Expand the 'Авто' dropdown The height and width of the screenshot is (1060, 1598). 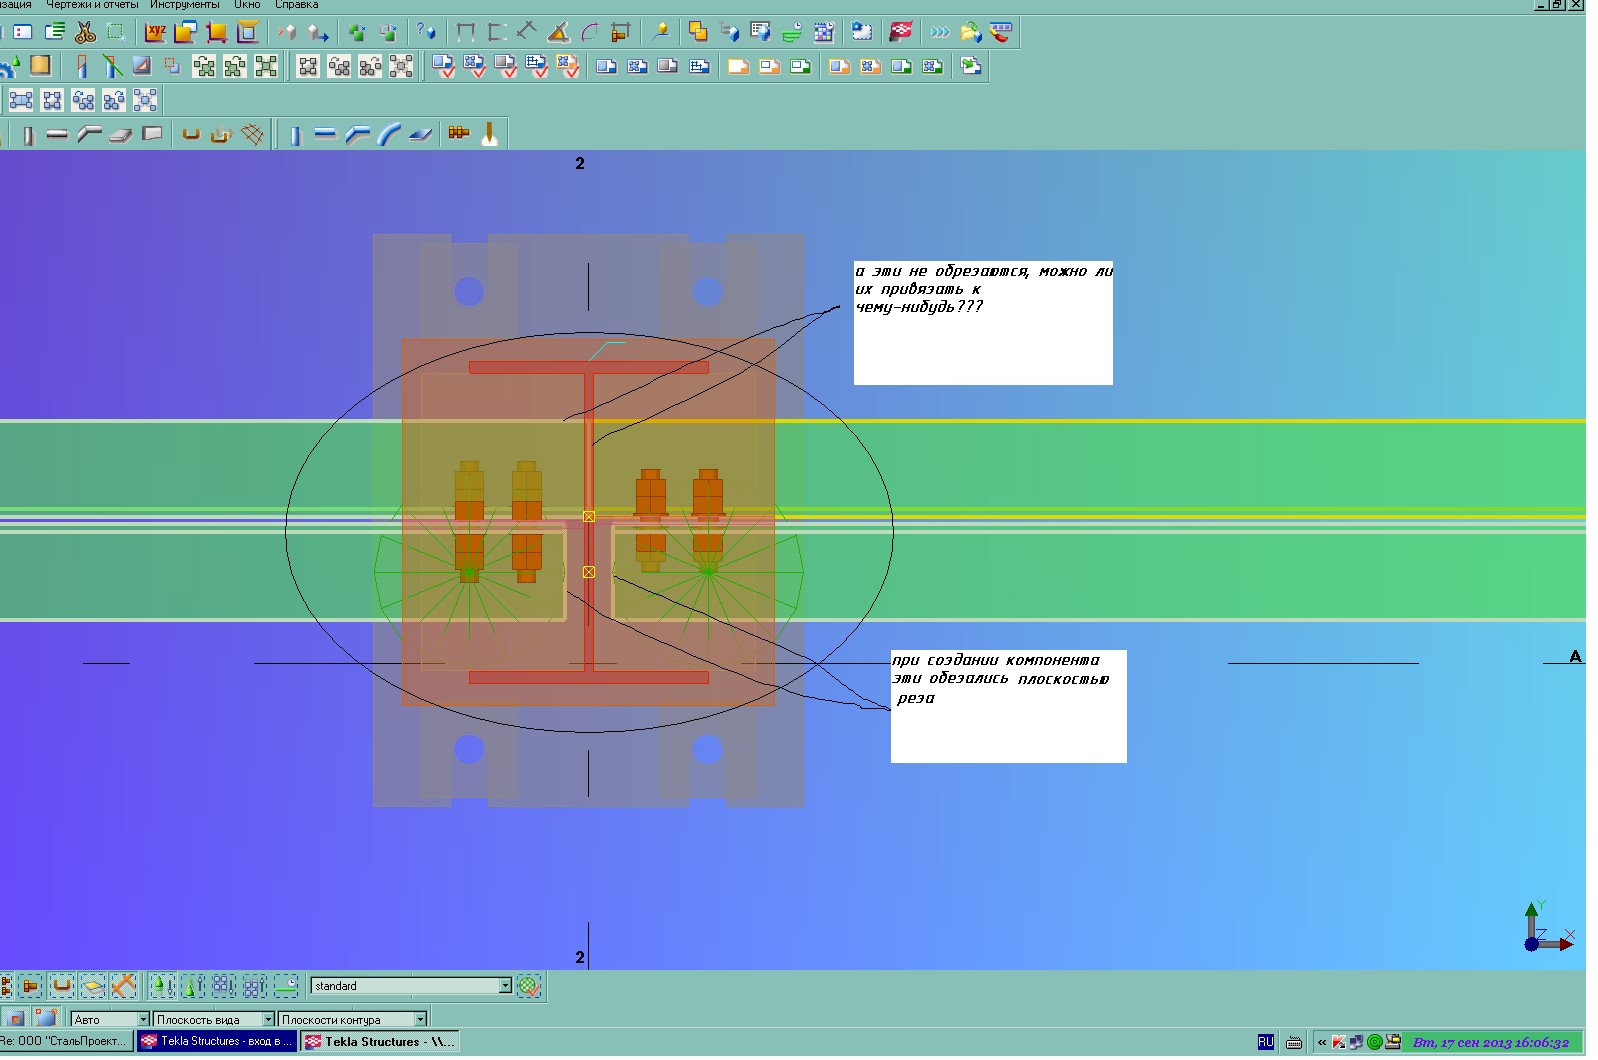[x=143, y=1019]
